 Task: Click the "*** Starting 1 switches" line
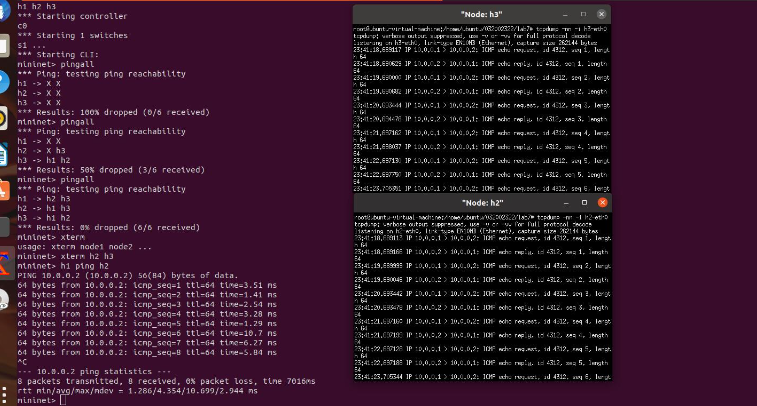click(x=72, y=36)
